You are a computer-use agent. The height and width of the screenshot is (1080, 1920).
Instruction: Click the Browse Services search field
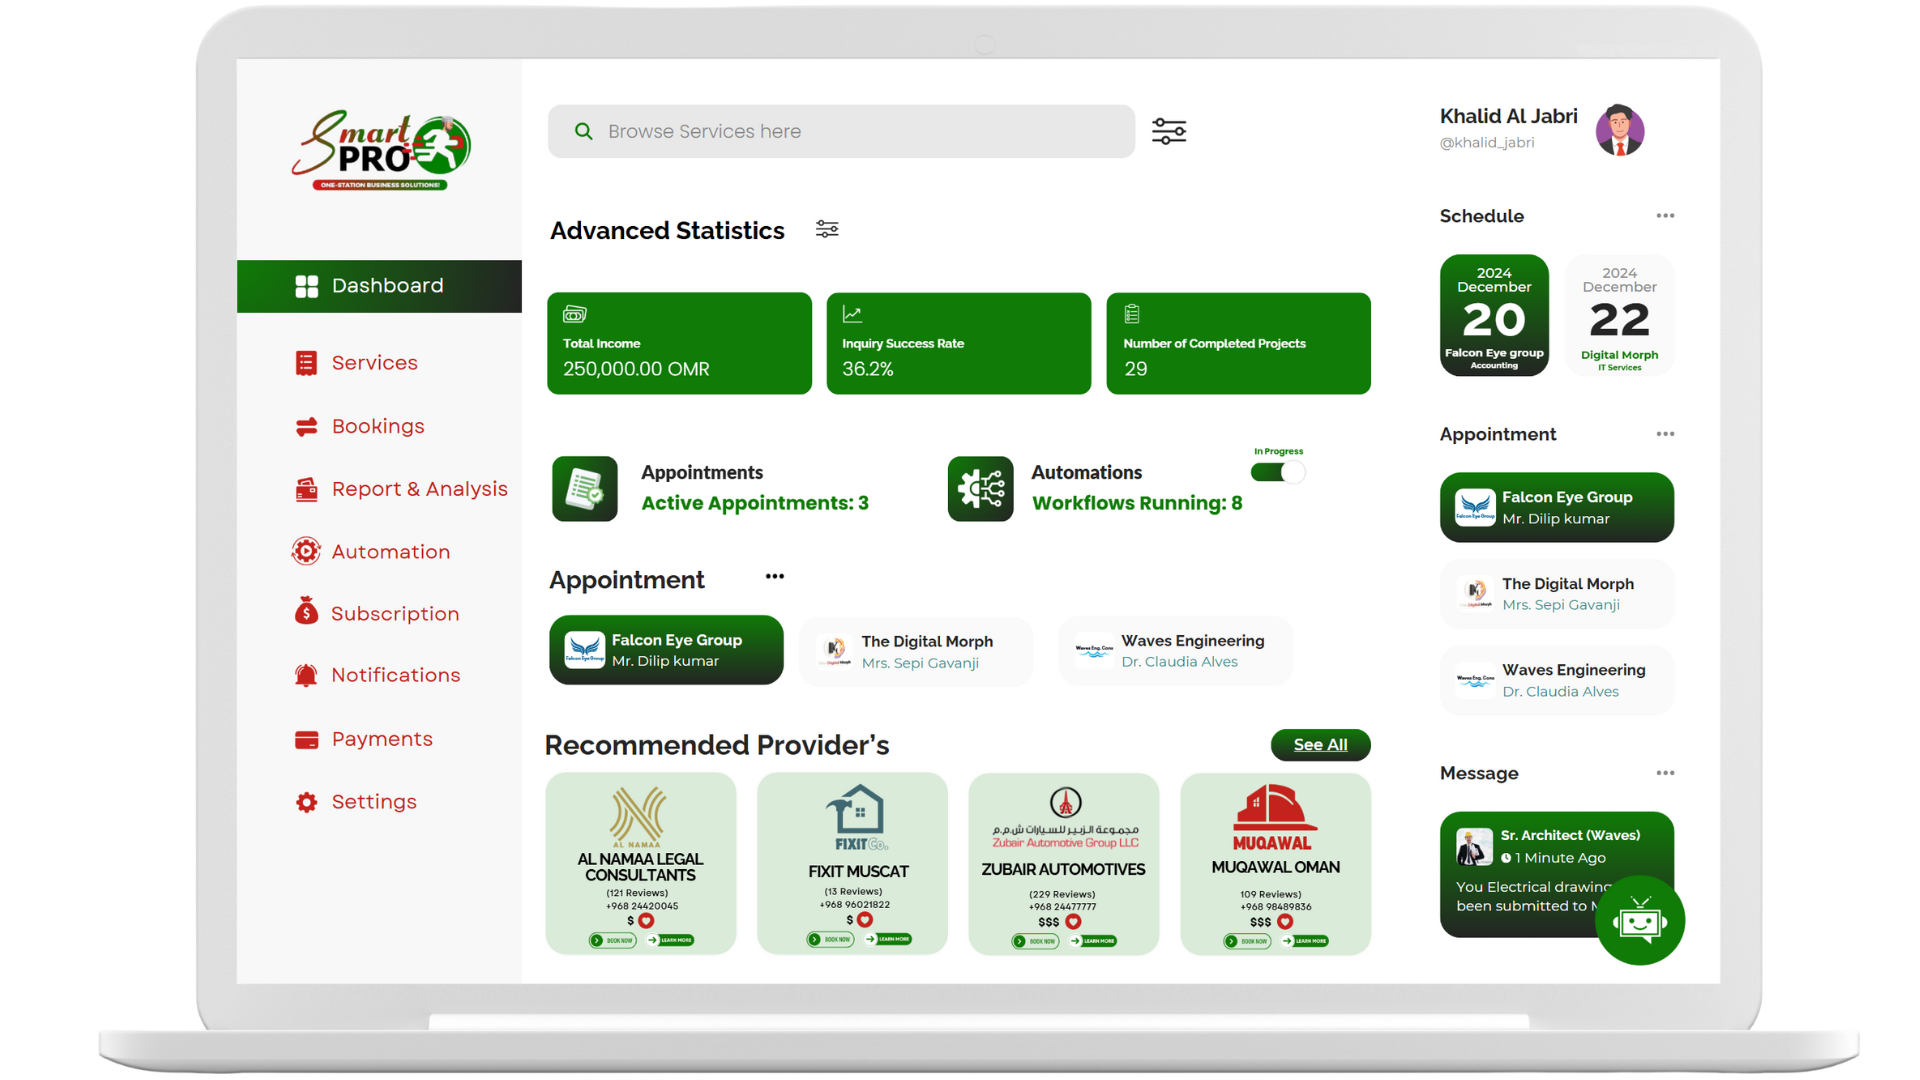pyautogui.click(x=840, y=131)
